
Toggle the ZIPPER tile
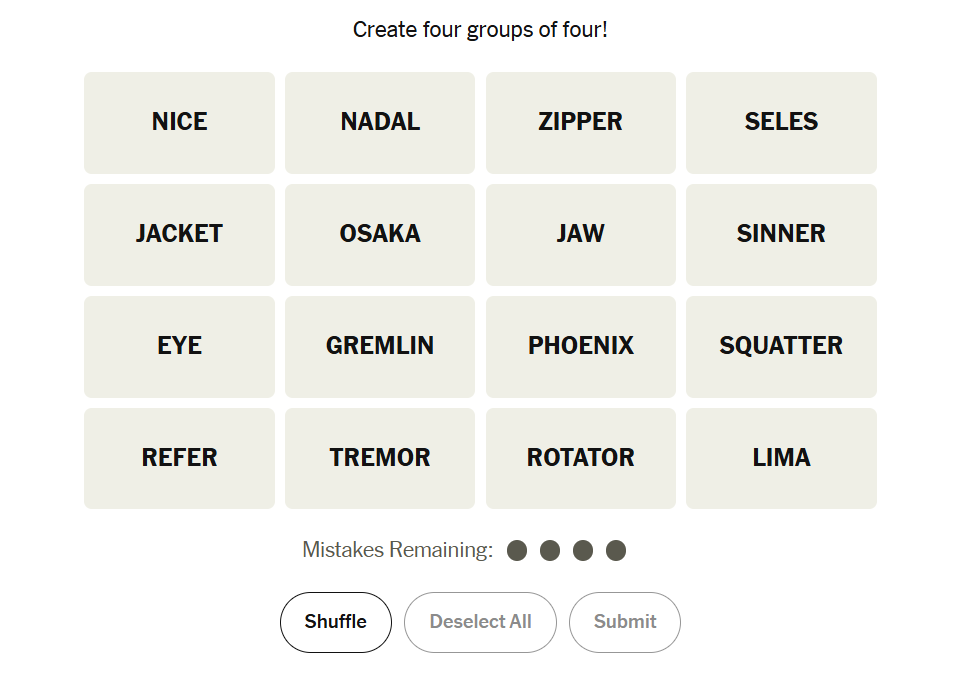point(580,122)
